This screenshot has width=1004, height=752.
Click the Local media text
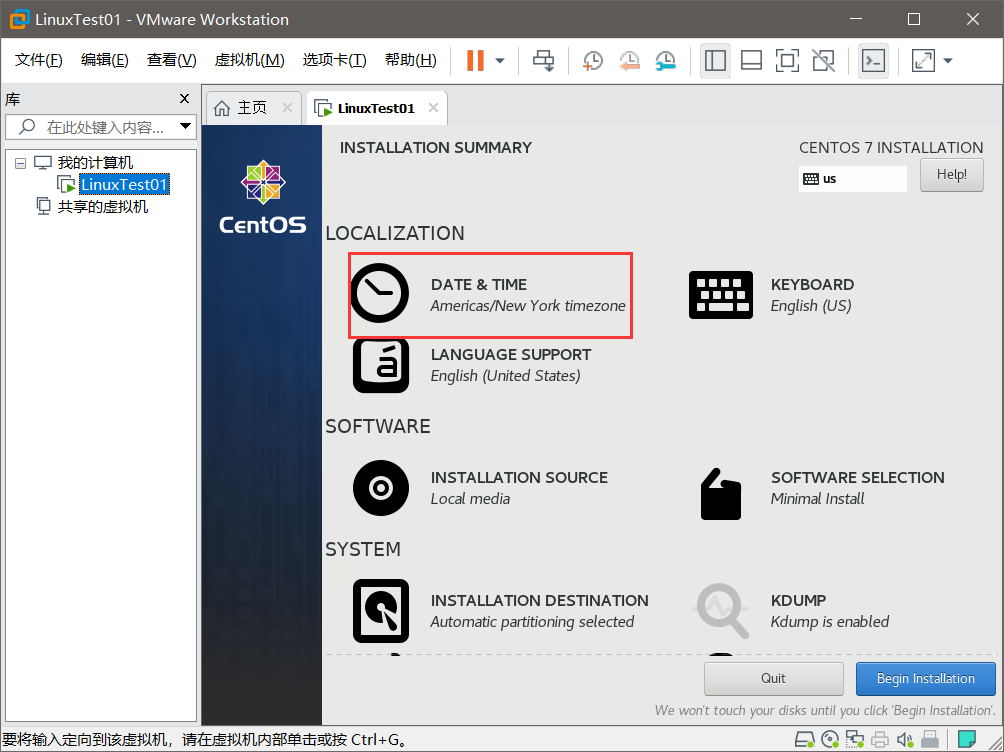[x=471, y=499]
